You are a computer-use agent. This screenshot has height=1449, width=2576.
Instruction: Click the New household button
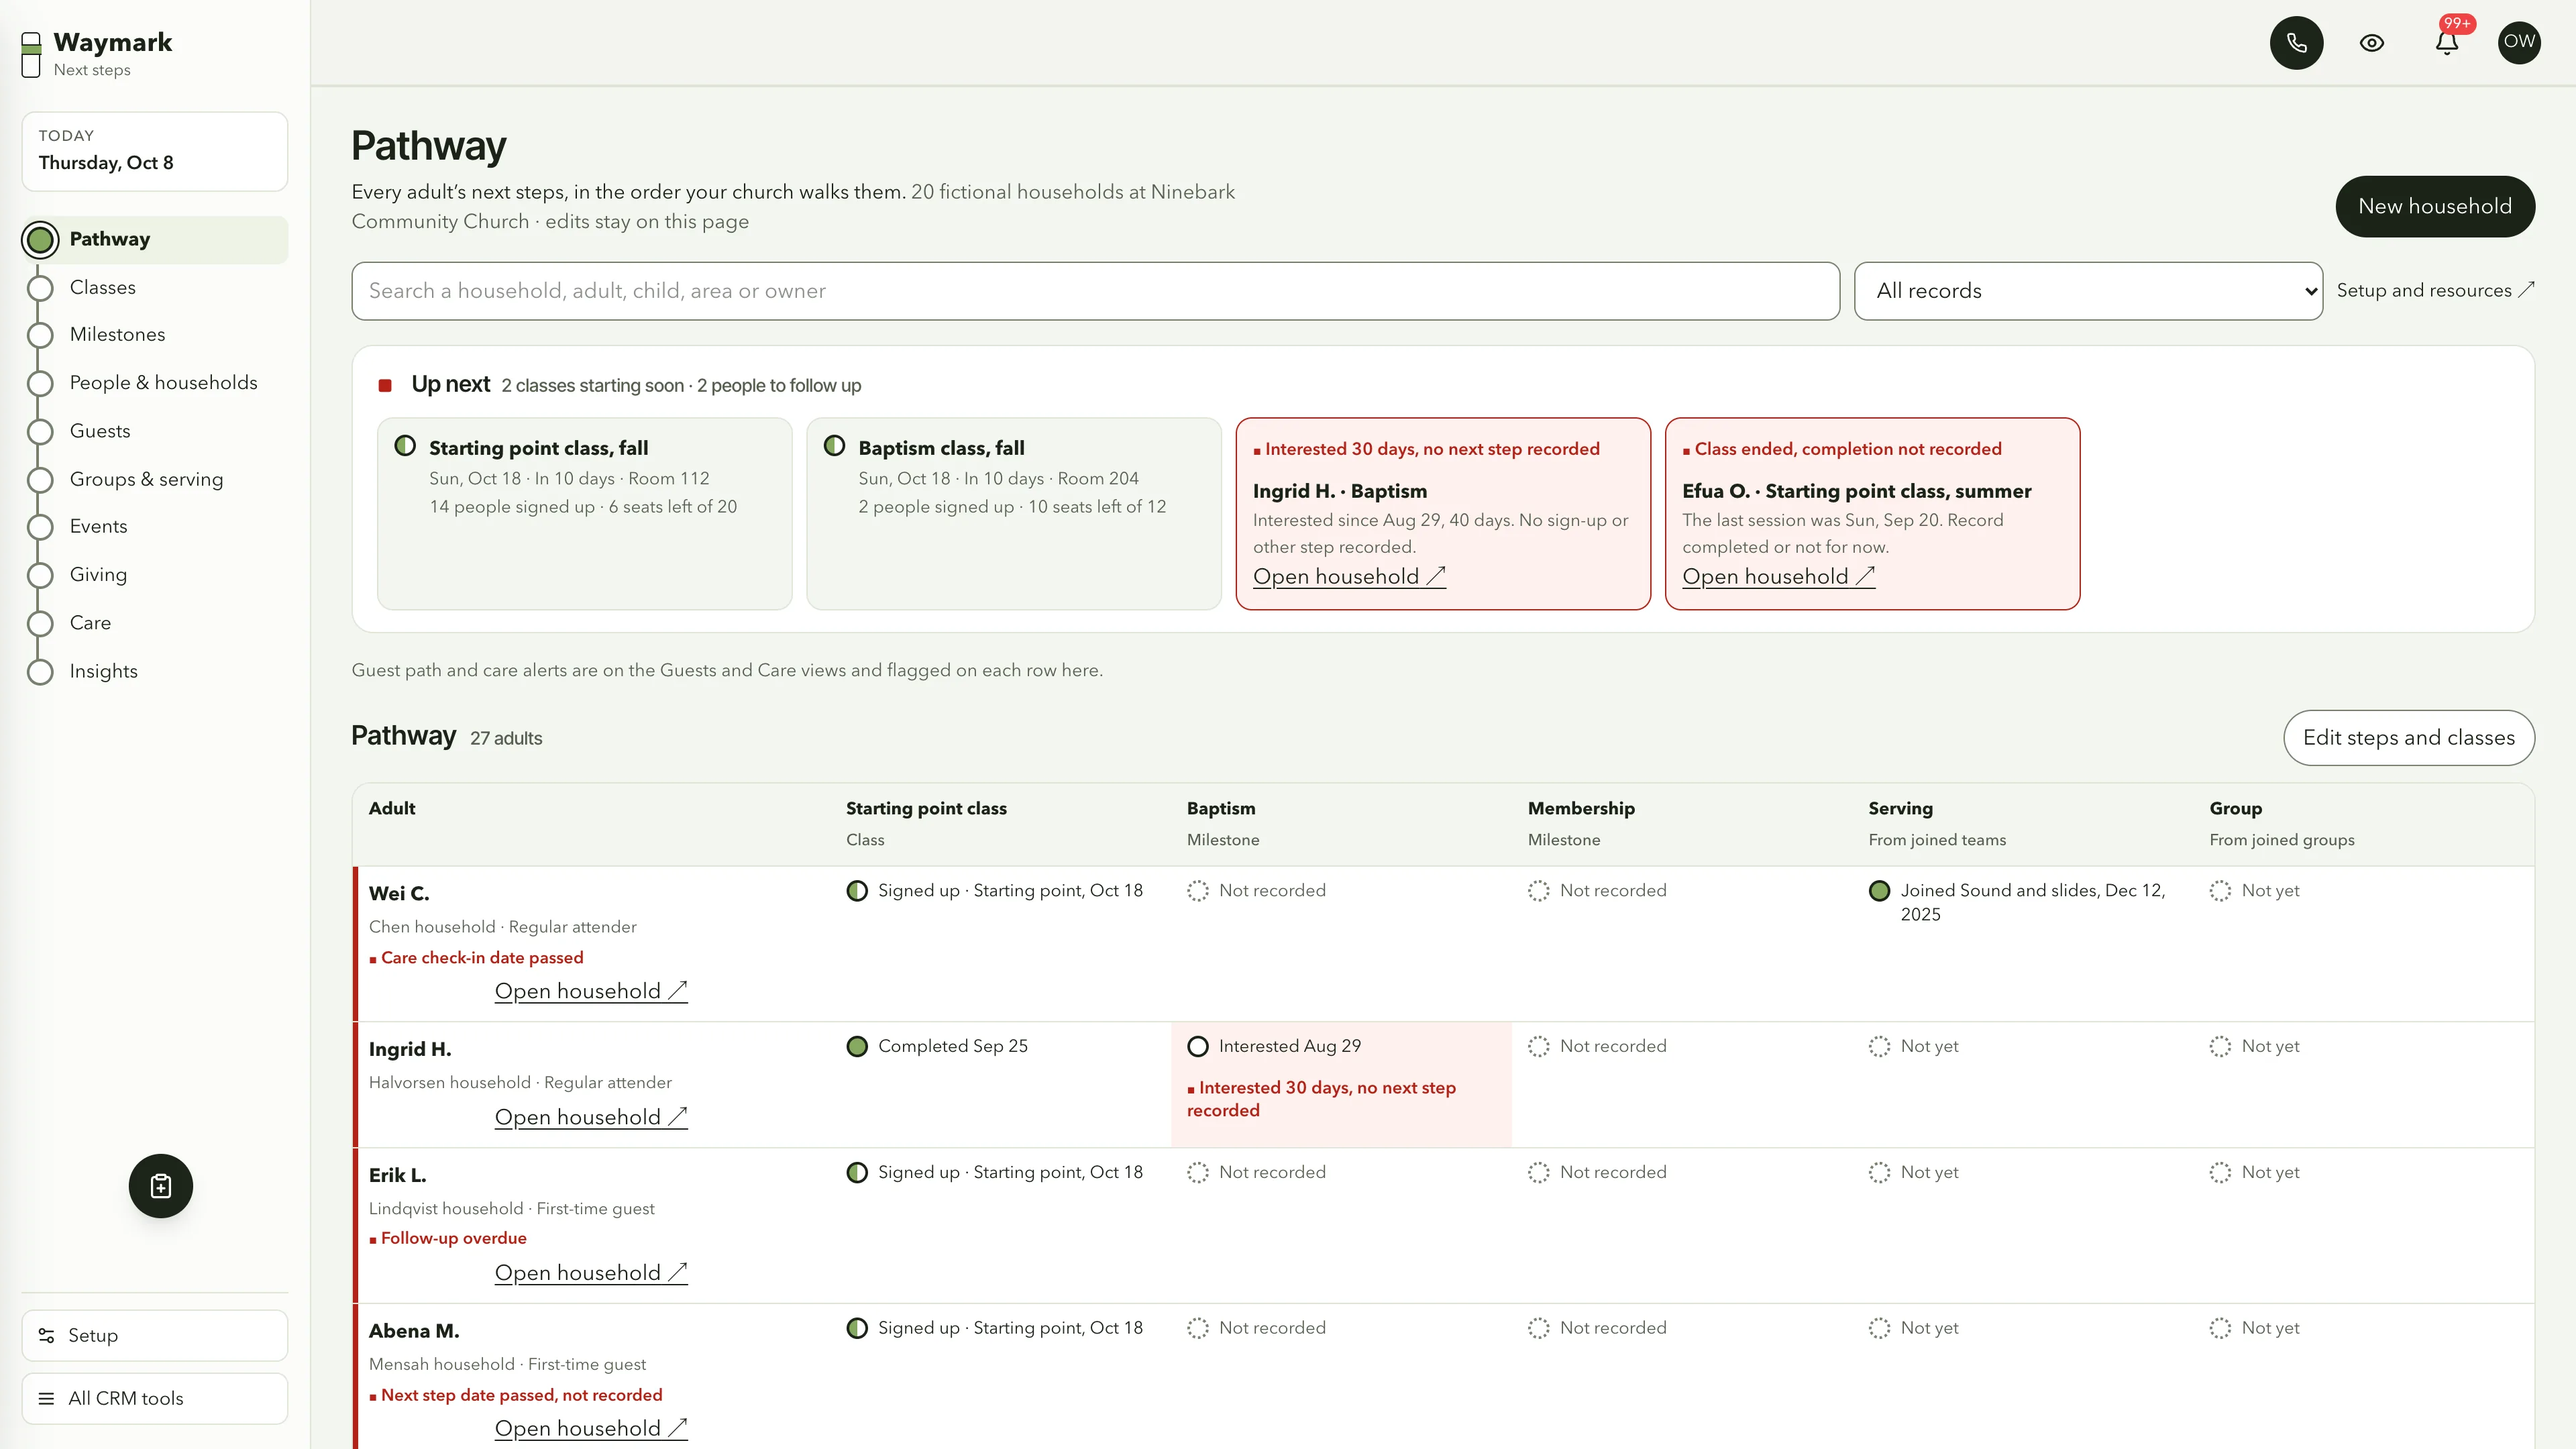pos(2434,207)
